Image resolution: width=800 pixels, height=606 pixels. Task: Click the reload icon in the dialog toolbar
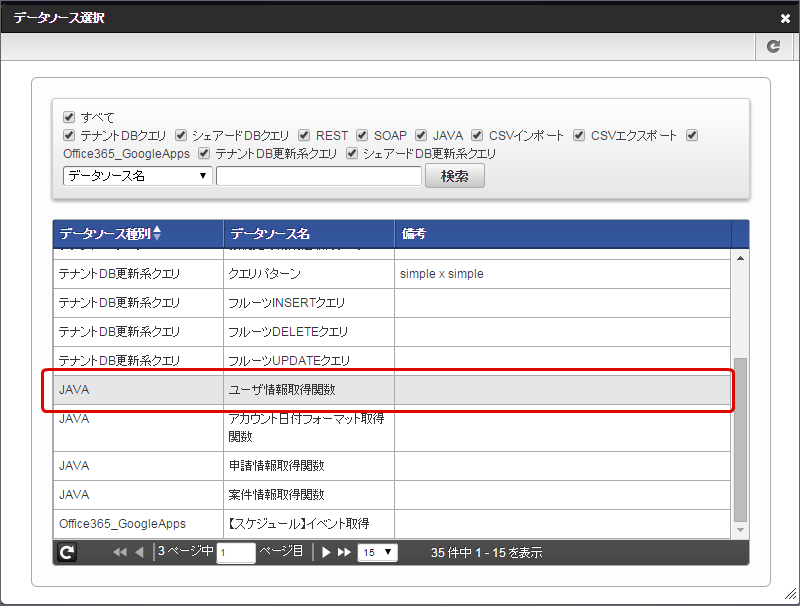click(x=773, y=46)
